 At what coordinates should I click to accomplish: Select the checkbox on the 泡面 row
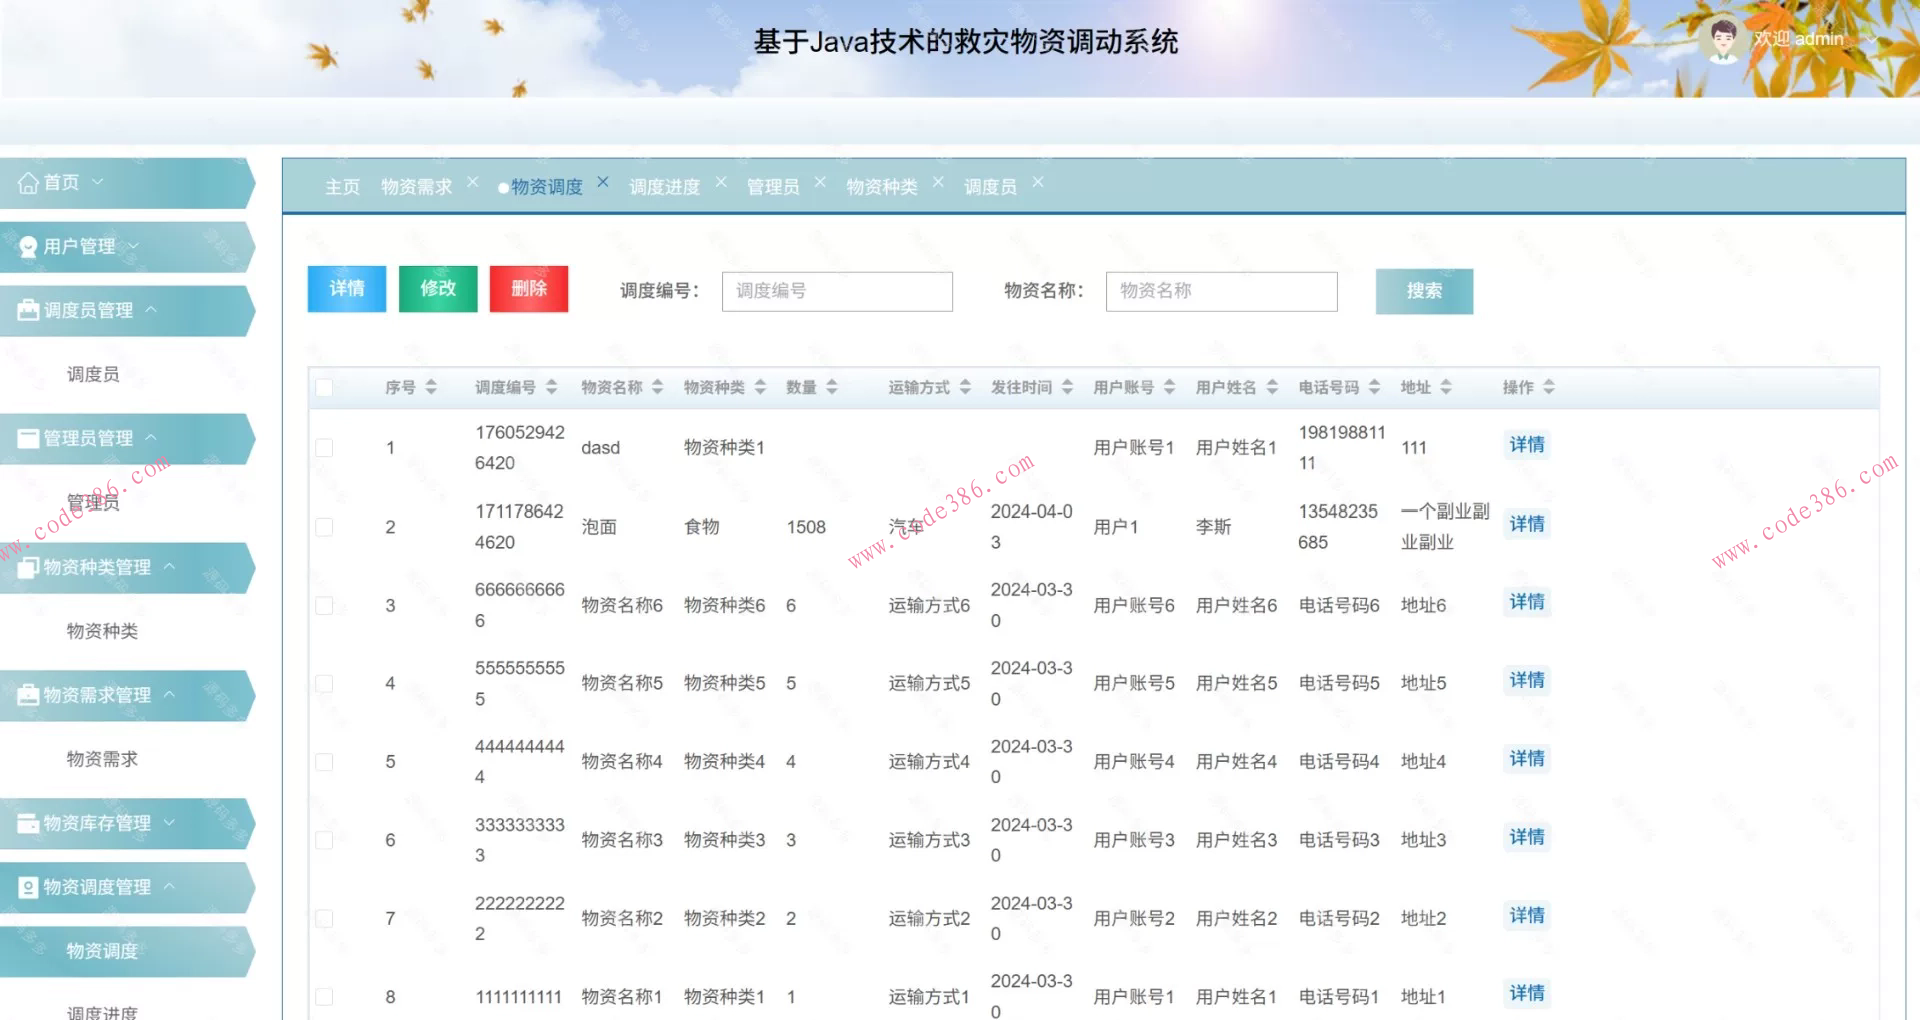323,526
